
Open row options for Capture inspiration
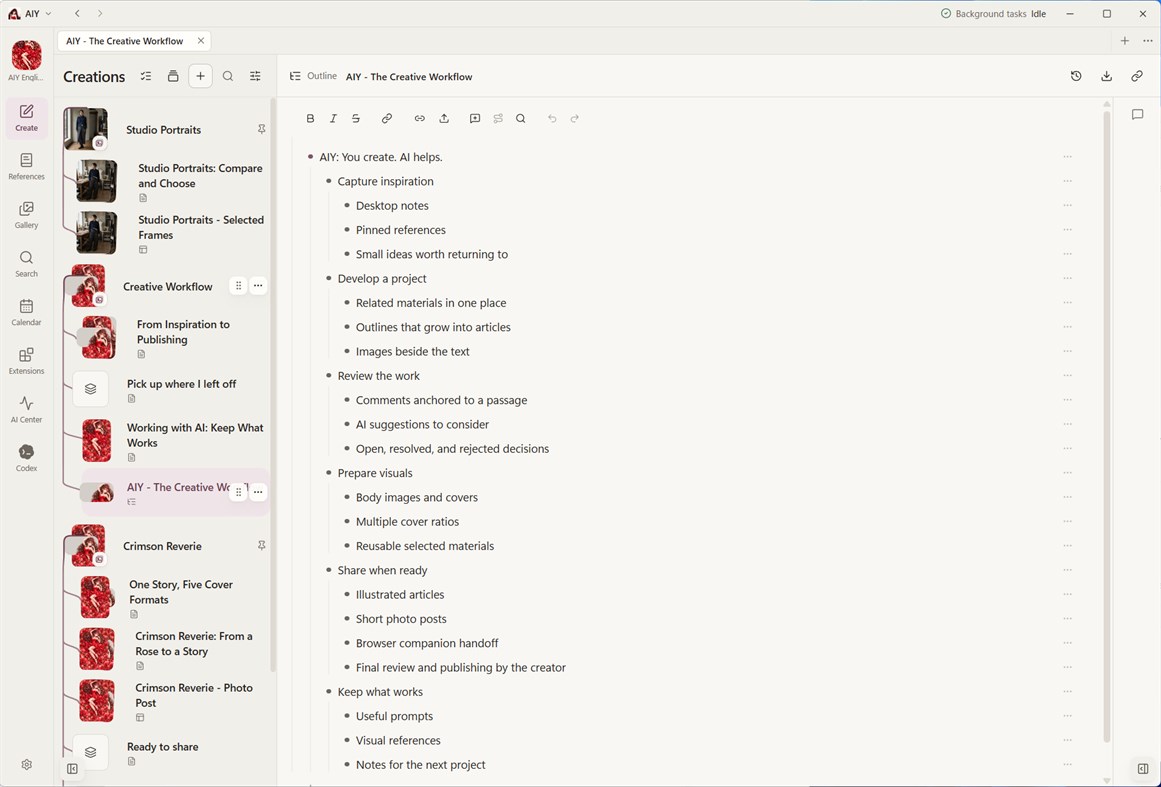click(1068, 181)
